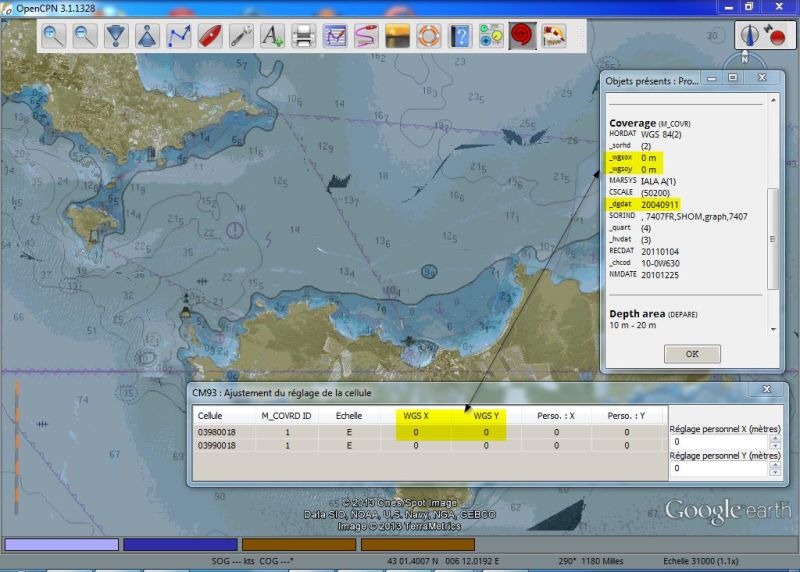
Task: Click the WGS Y column header
Action: tap(486, 416)
